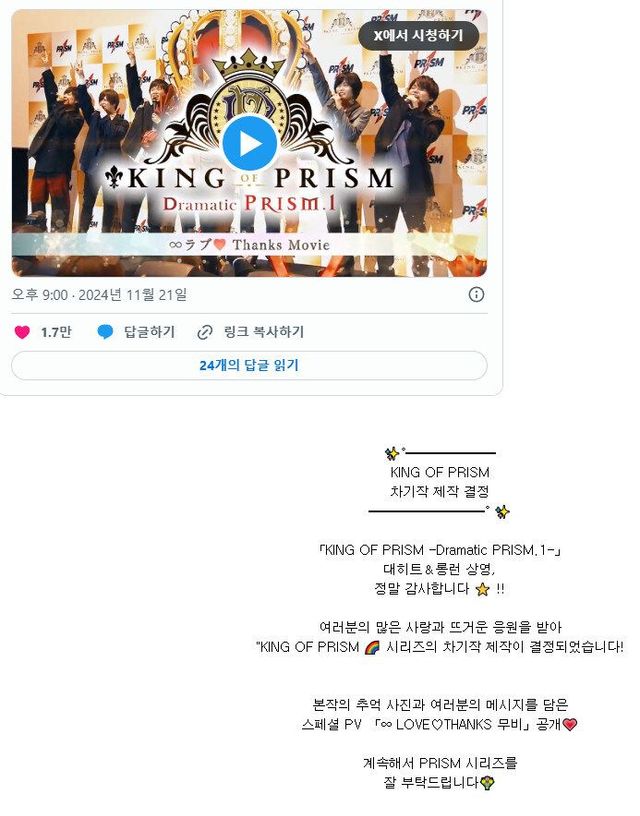
Task: Click the chain link icon
Action: (205, 332)
